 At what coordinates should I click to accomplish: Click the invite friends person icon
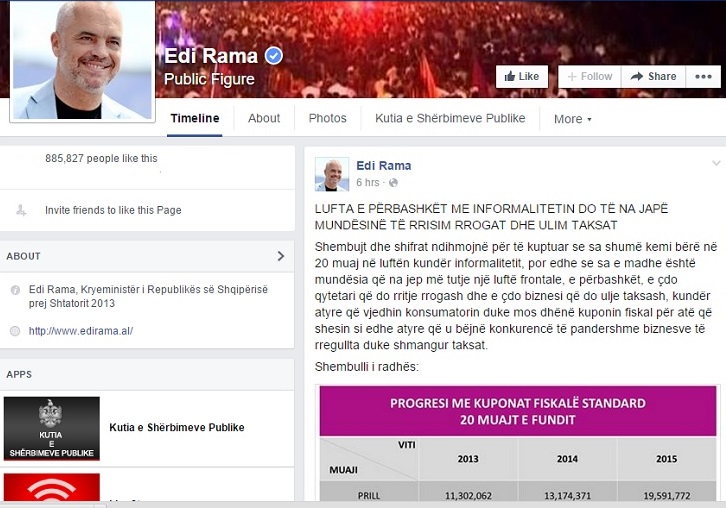(21, 210)
